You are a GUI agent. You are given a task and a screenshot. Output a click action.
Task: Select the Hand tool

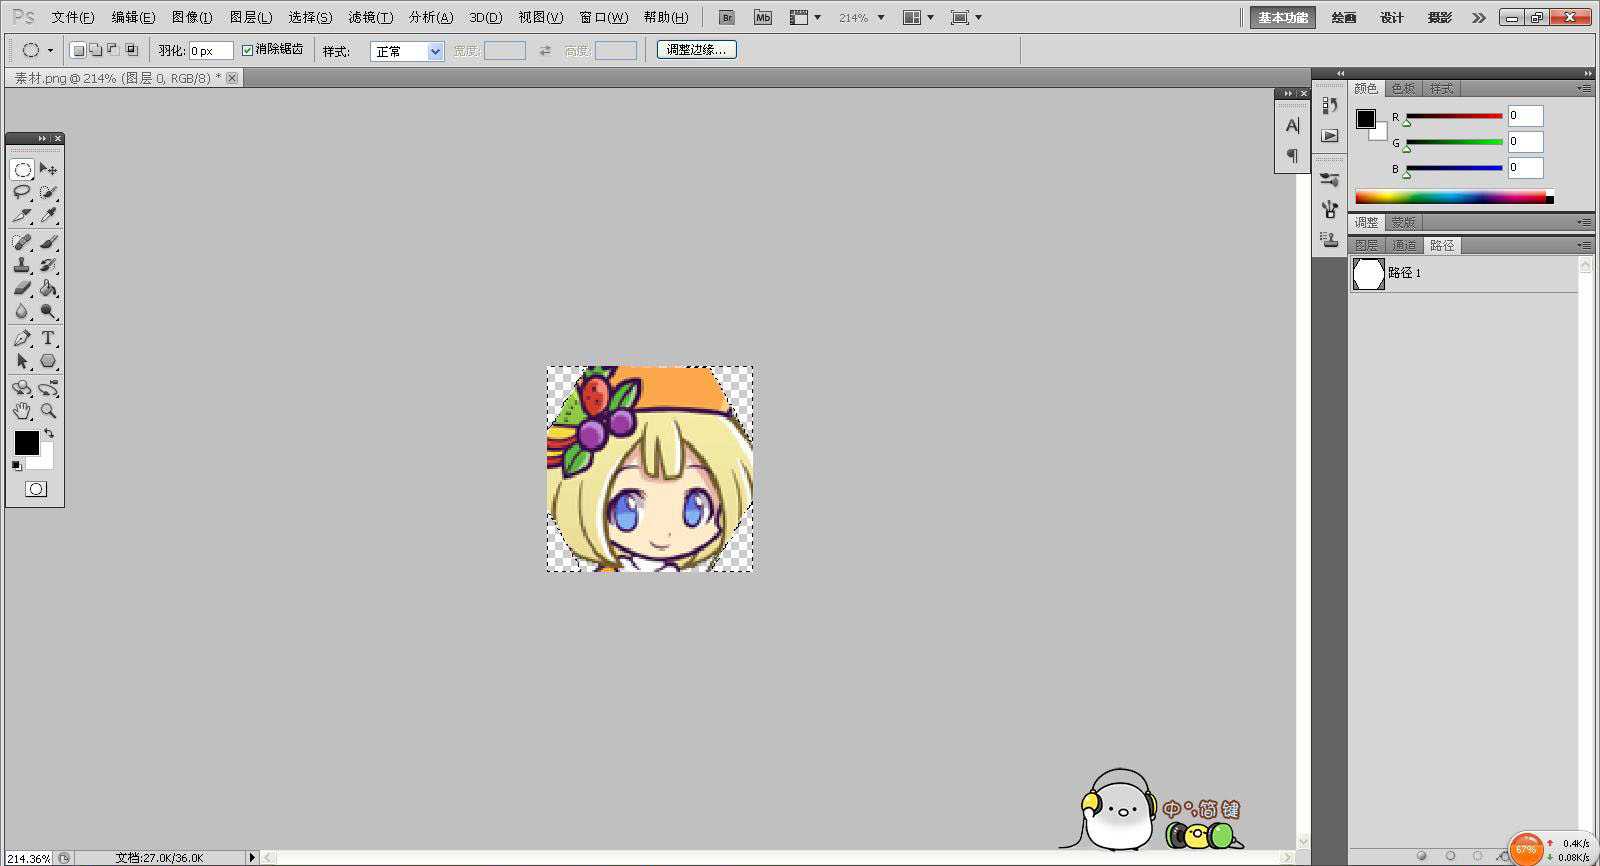coord(22,411)
